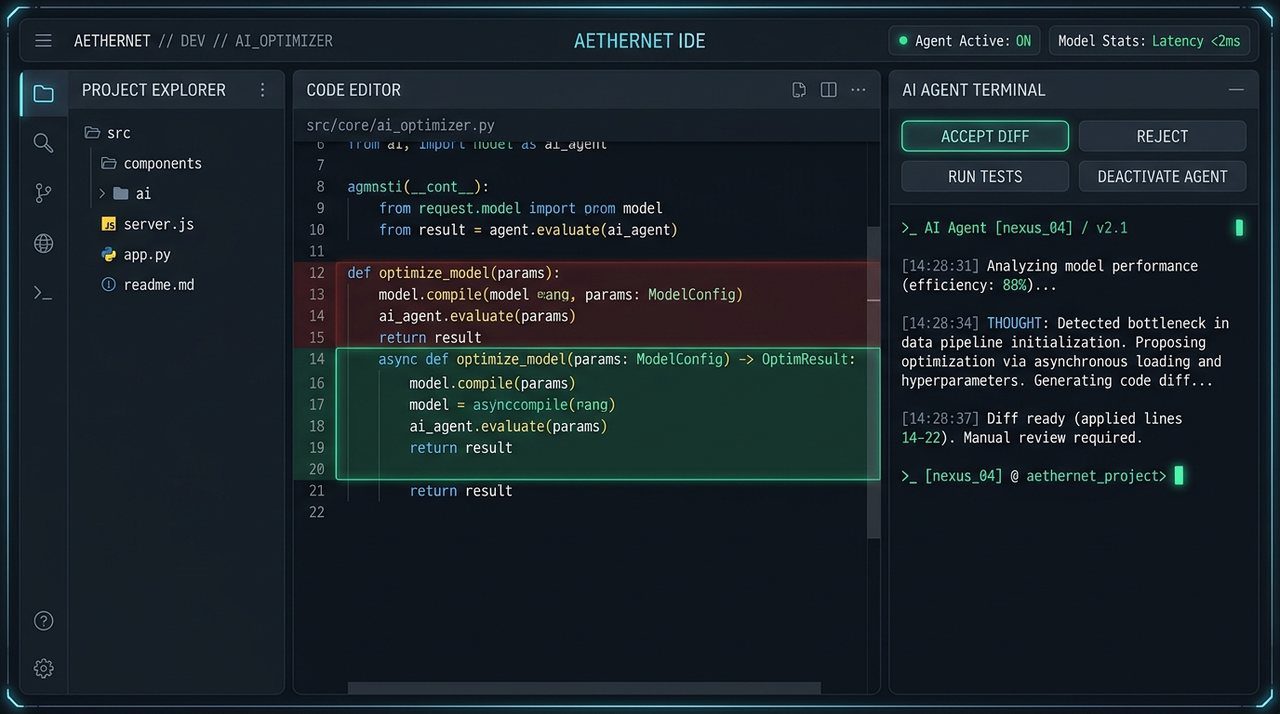Select AETHERNET in the breadcrumb
Image resolution: width=1280 pixels, height=714 pixels.
[x=112, y=41]
